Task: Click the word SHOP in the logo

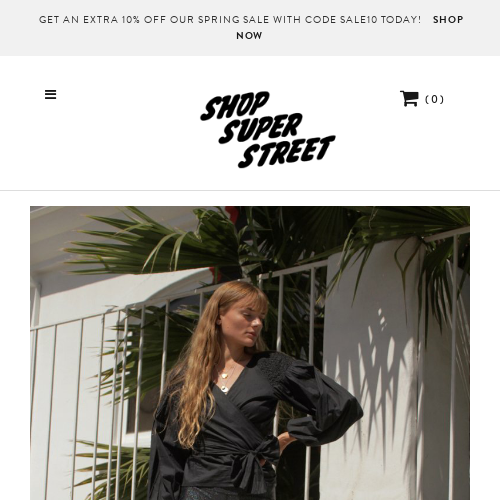Action: (x=235, y=105)
